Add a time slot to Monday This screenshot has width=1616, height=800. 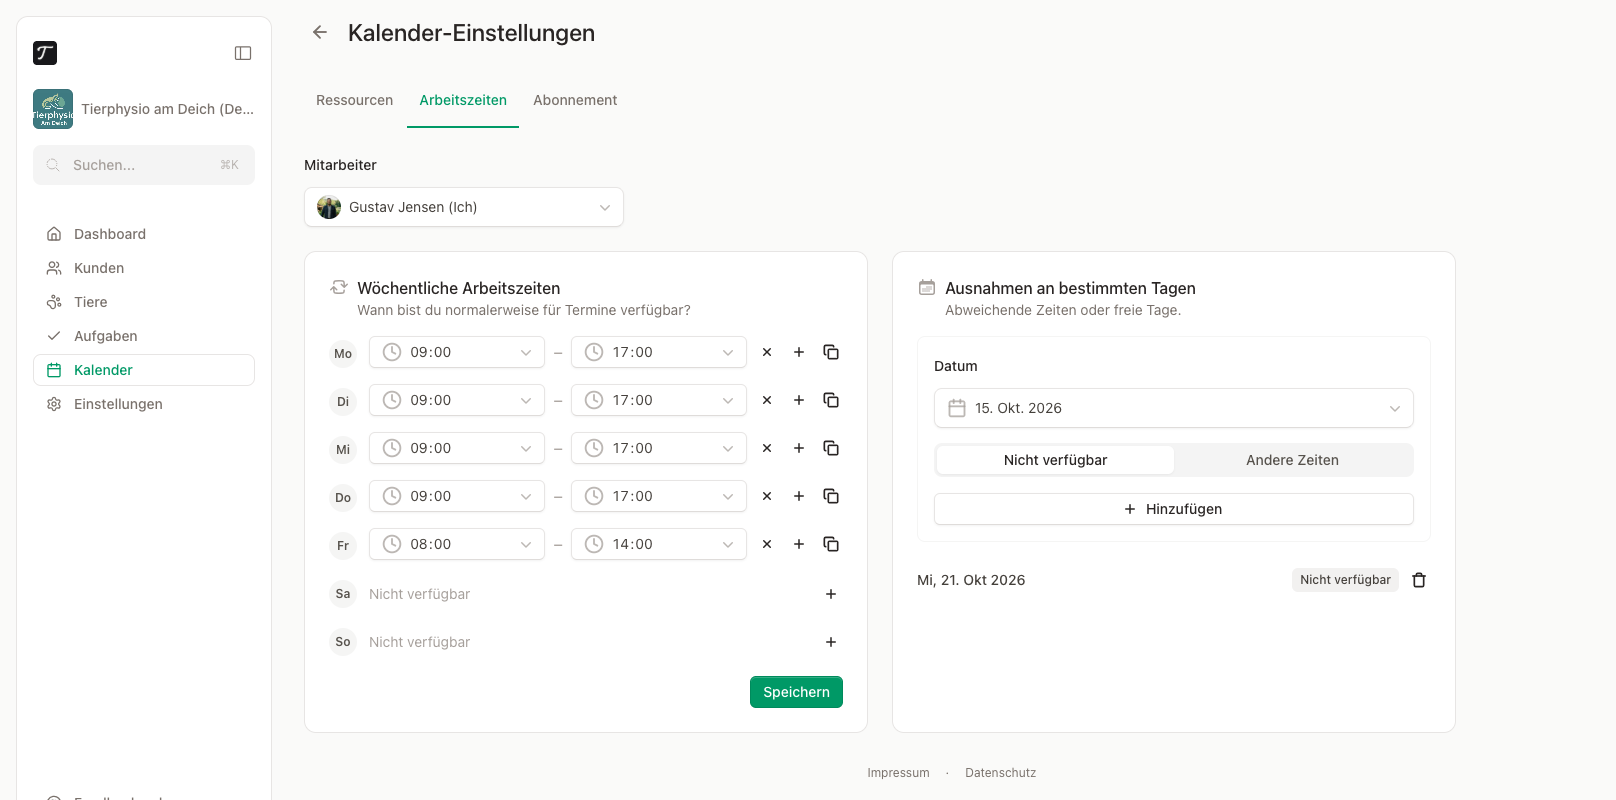click(799, 352)
